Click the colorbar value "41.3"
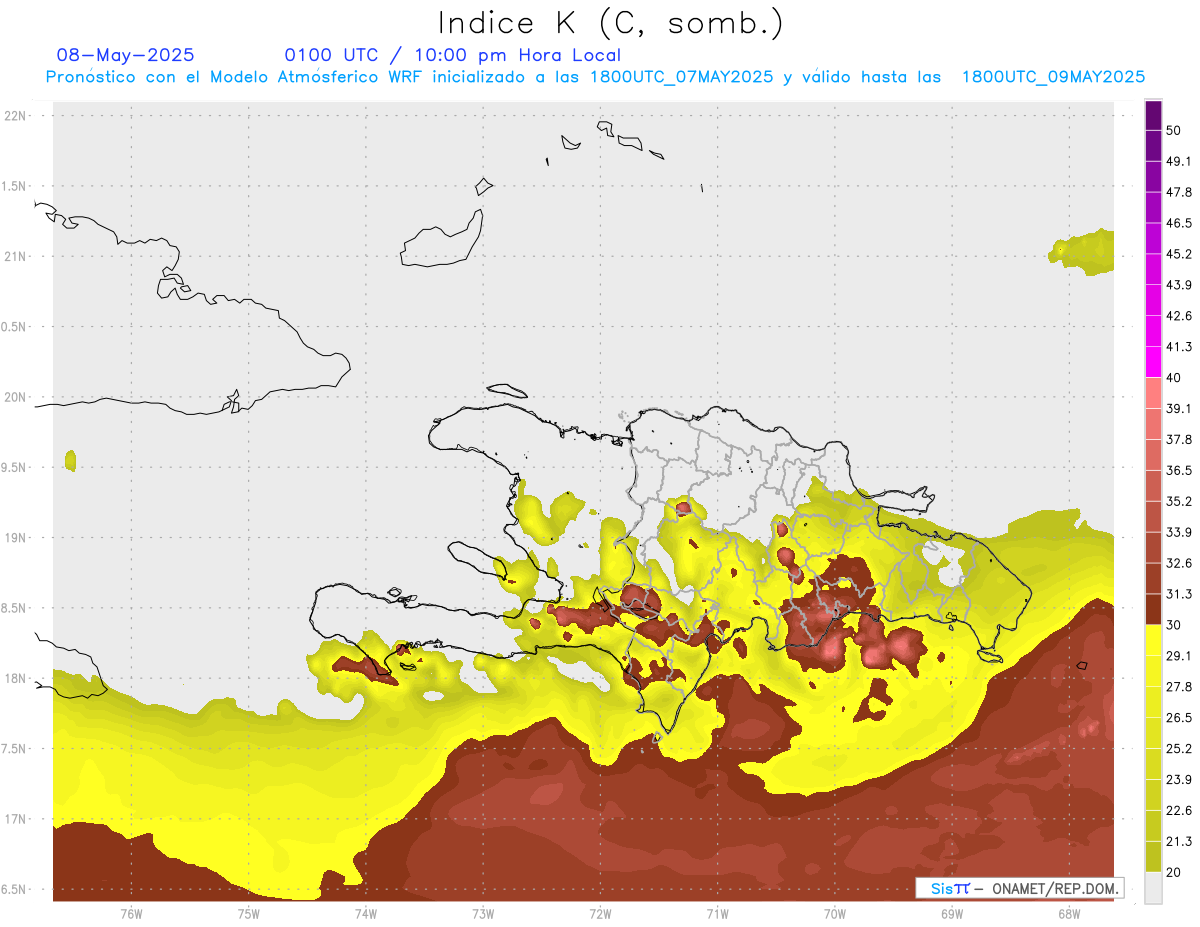The height and width of the screenshot is (927, 1200). point(1179,347)
